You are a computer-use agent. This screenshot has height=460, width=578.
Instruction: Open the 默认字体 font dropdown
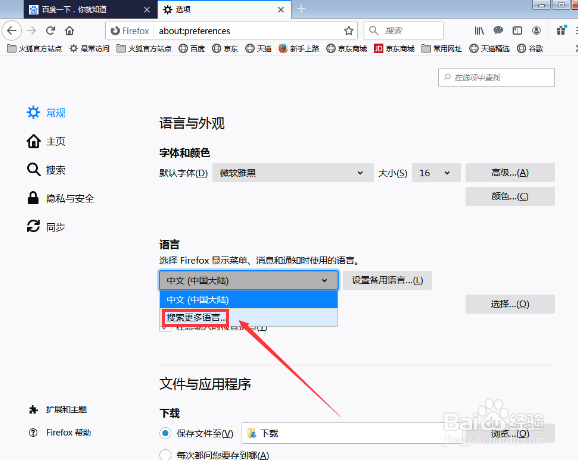(293, 172)
